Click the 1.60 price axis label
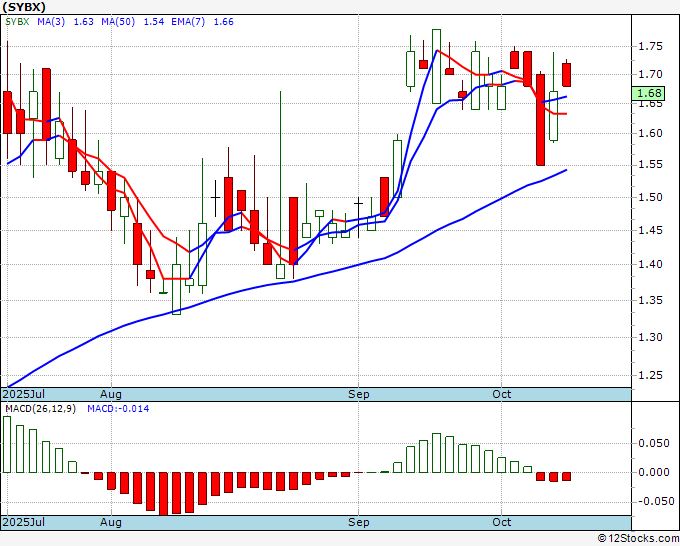This screenshot has height=546, width=680. click(x=651, y=133)
